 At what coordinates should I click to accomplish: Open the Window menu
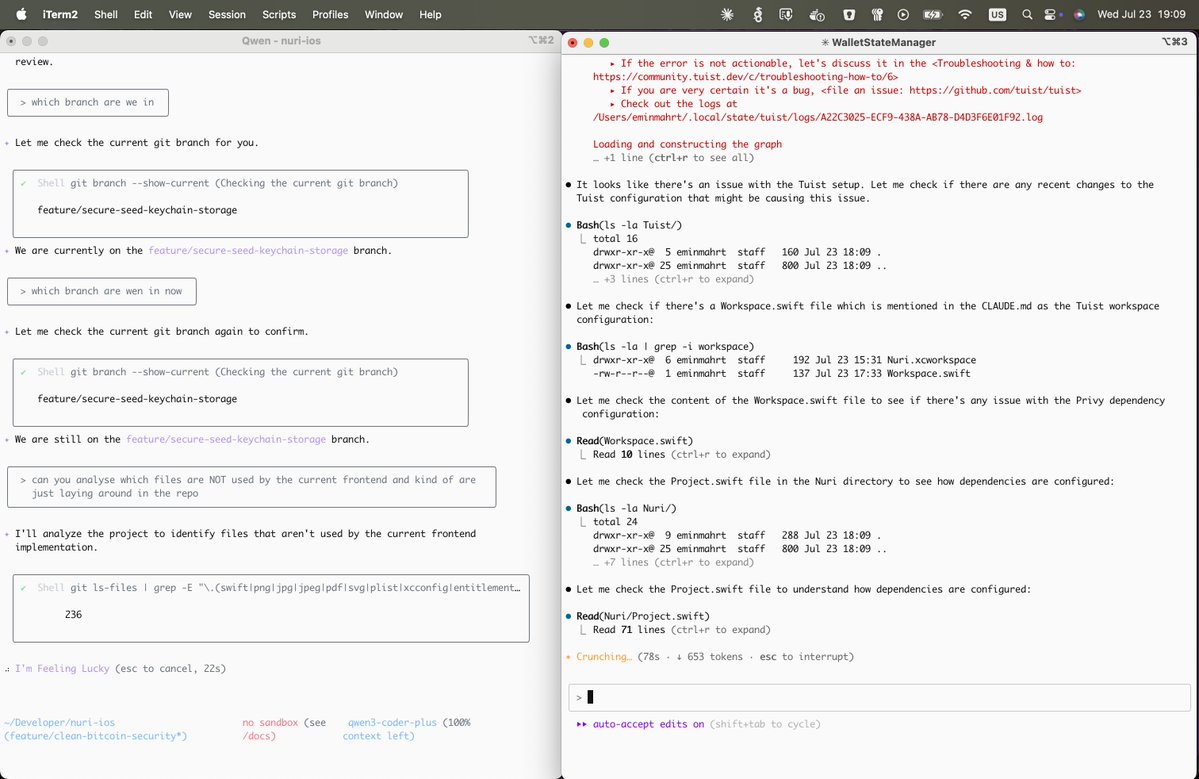pyautogui.click(x=384, y=14)
